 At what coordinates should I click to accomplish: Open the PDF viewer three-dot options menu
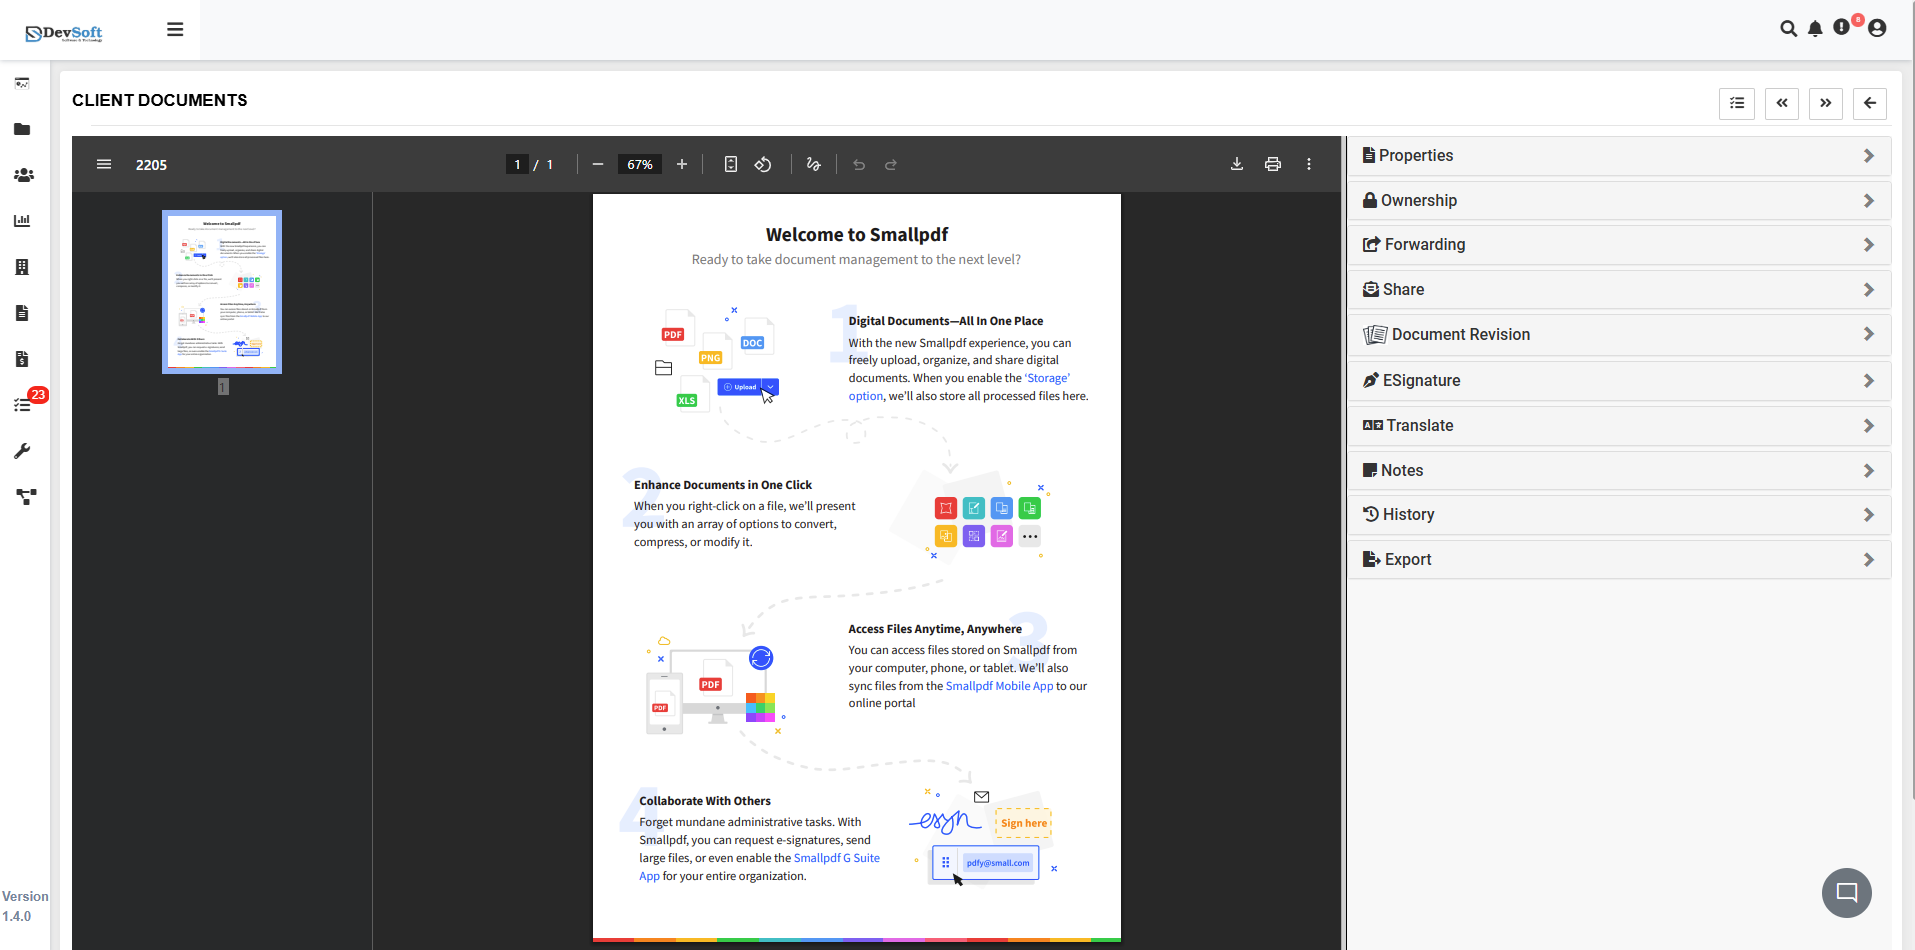click(1309, 164)
